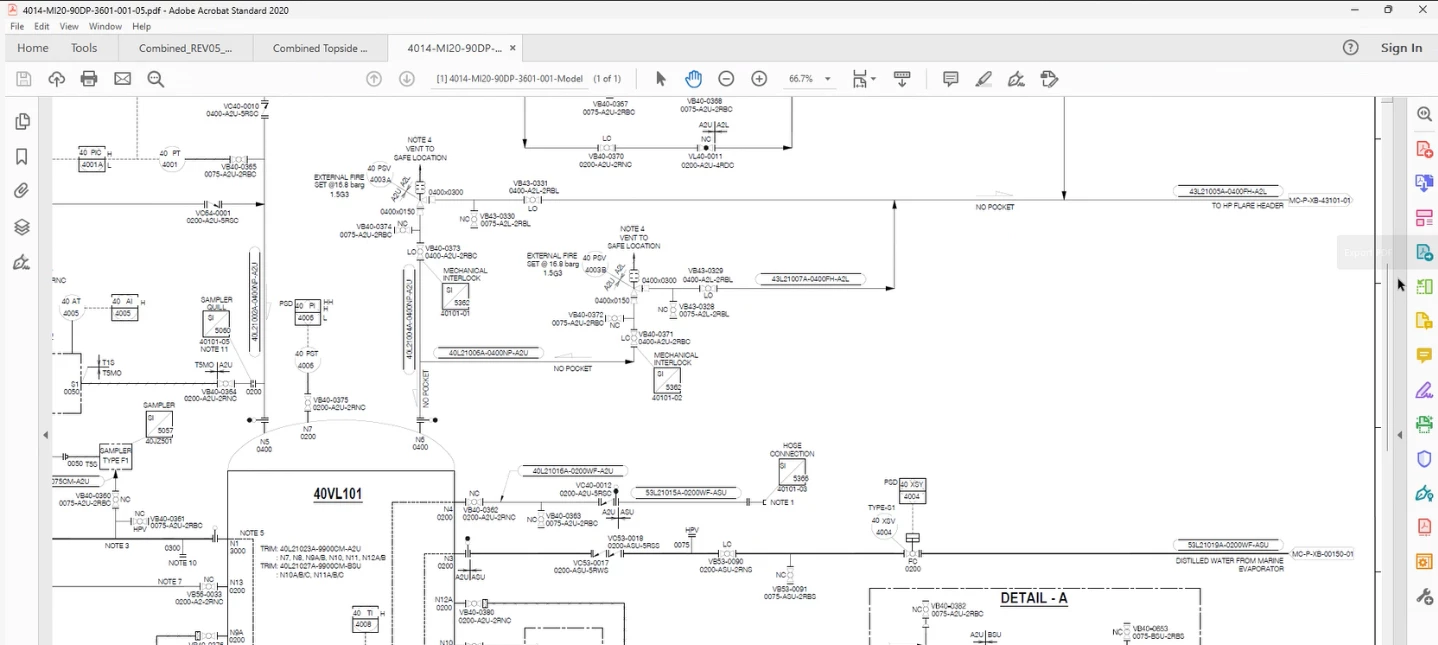Close the 4014-MI20-90DP document tab
This screenshot has width=1438, height=645.
point(513,48)
